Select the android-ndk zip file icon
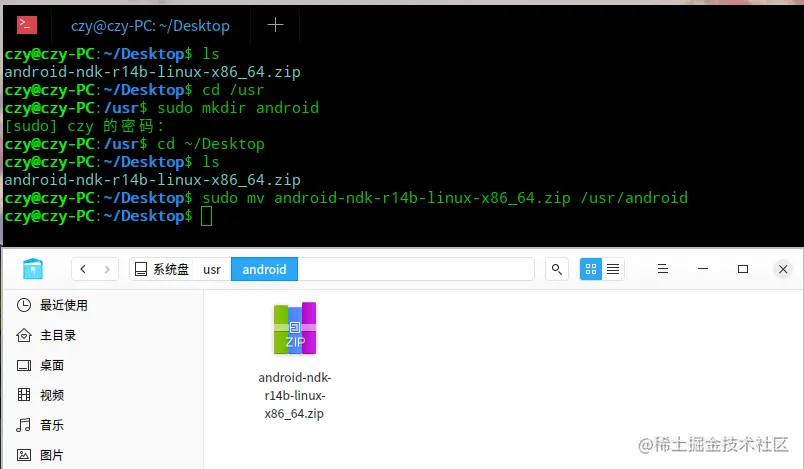 (x=295, y=329)
